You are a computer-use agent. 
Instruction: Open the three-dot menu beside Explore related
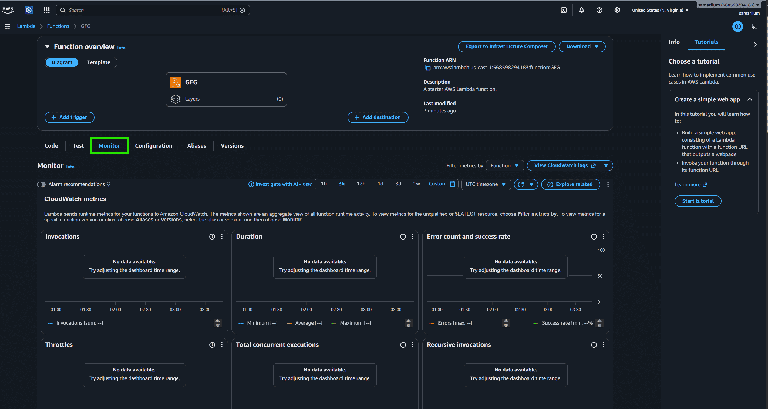coord(608,185)
